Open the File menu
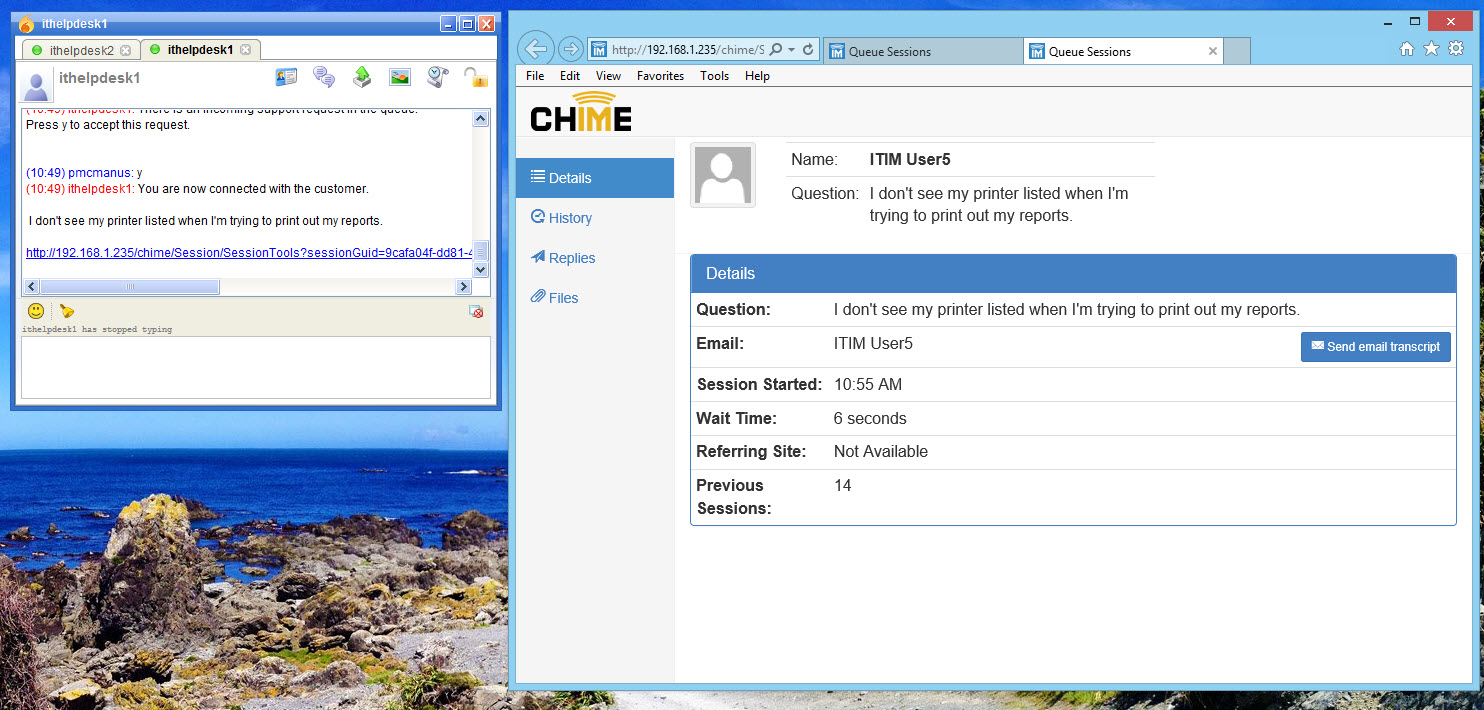 pyautogui.click(x=535, y=76)
